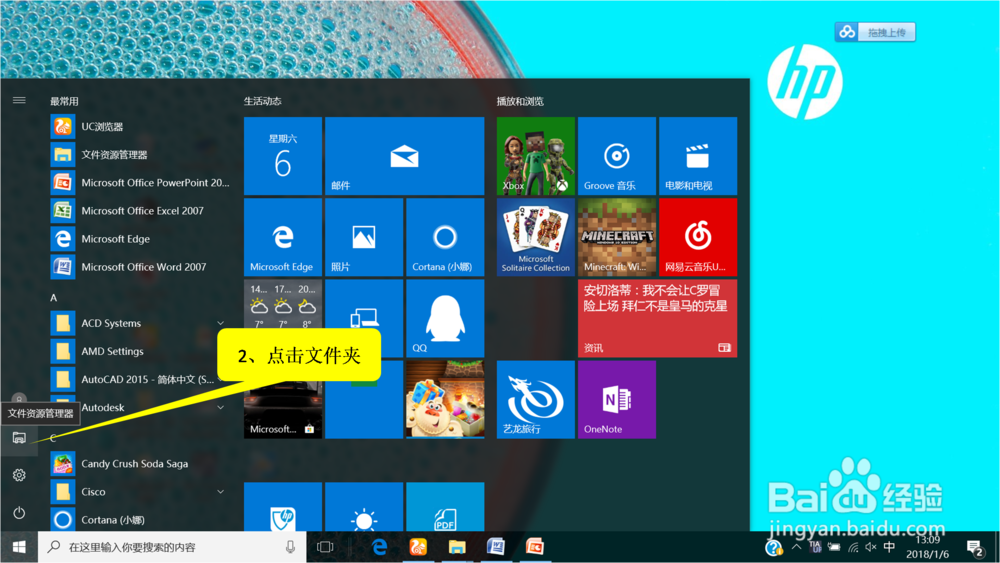The height and width of the screenshot is (563, 1000).
Task: Open UC browser from the taskbar
Action: tap(418, 547)
